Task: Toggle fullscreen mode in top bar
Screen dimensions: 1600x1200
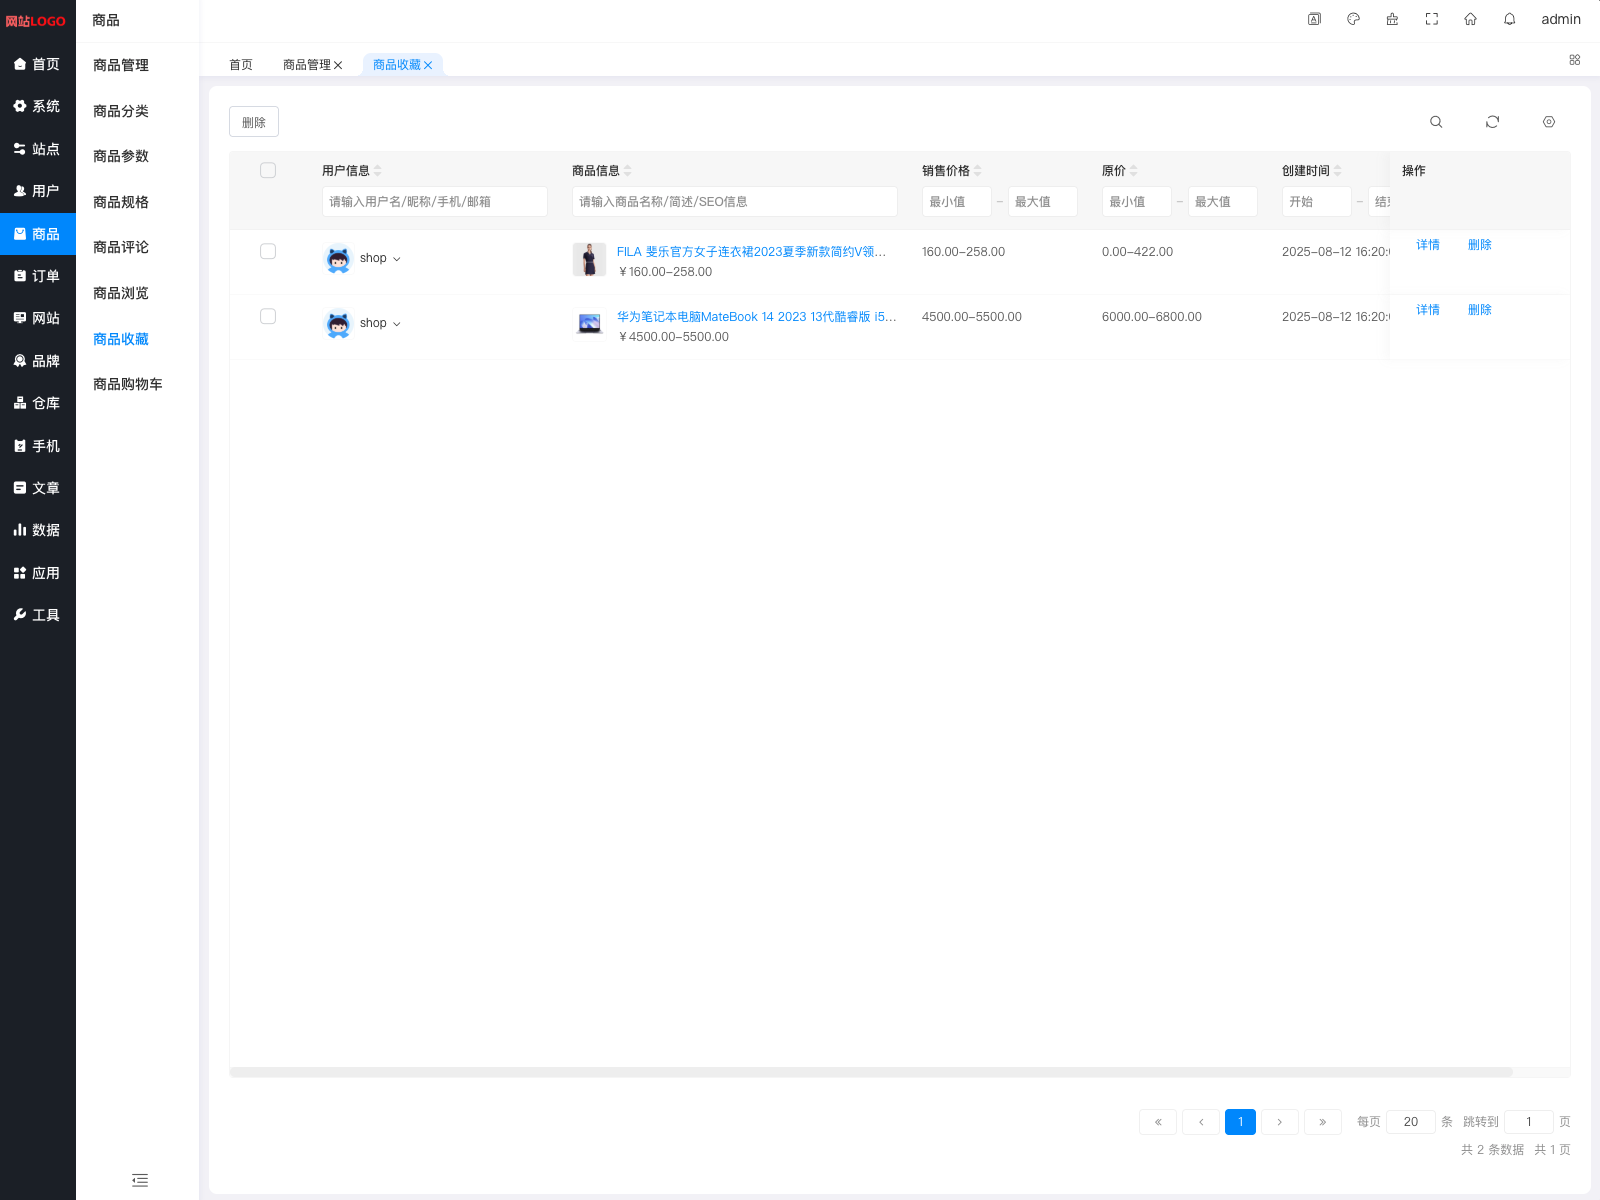Action: [1432, 19]
